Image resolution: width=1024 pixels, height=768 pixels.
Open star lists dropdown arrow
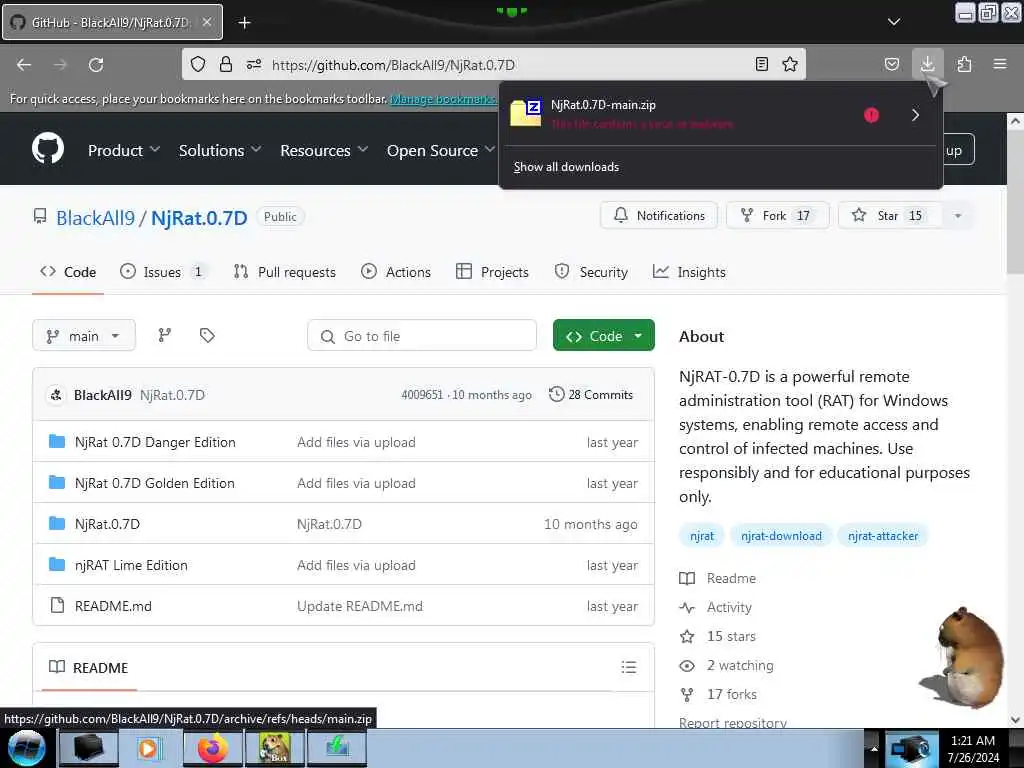click(958, 216)
